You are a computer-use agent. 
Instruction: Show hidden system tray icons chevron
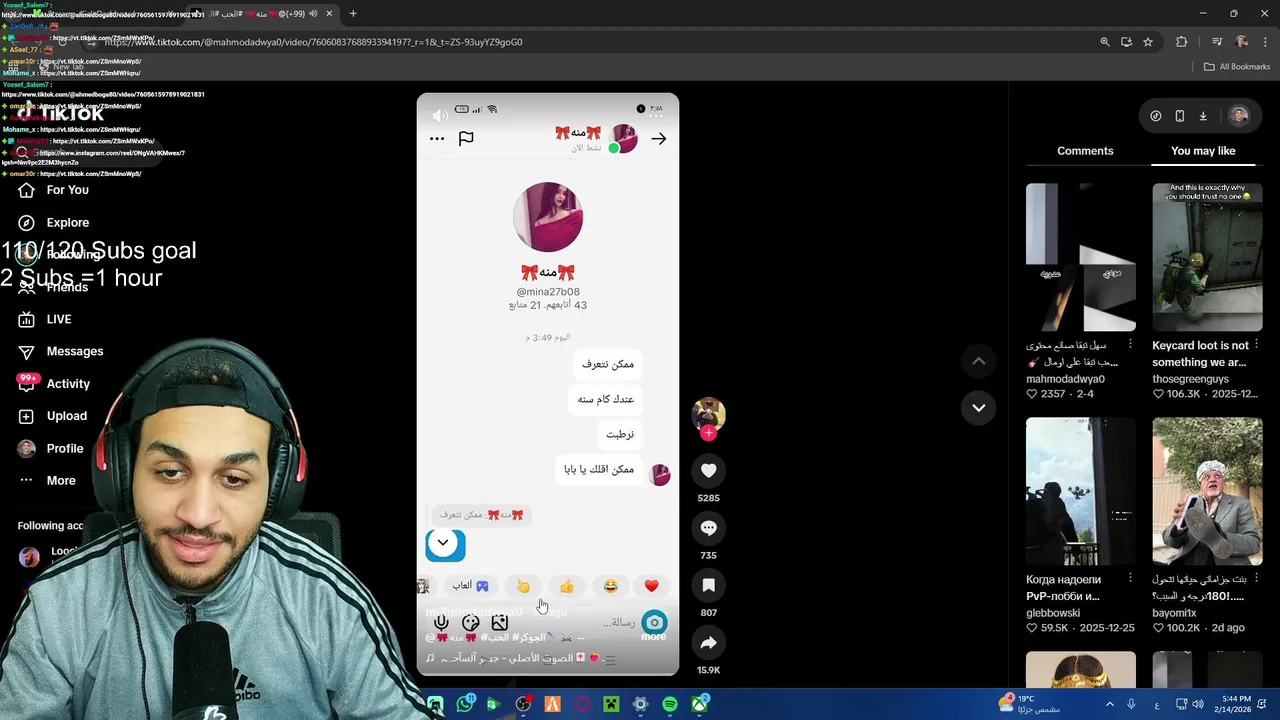click(x=1109, y=704)
